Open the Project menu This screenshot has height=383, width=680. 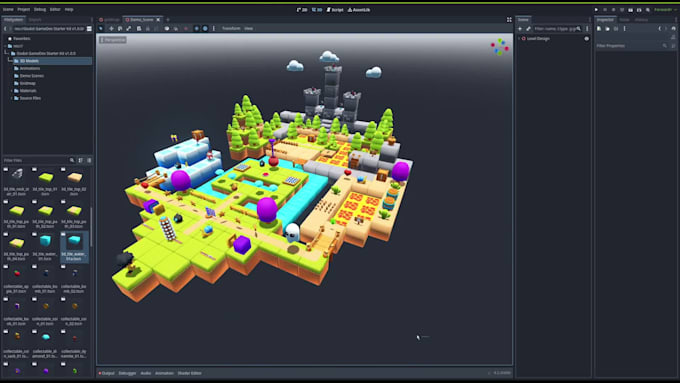click(23, 10)
